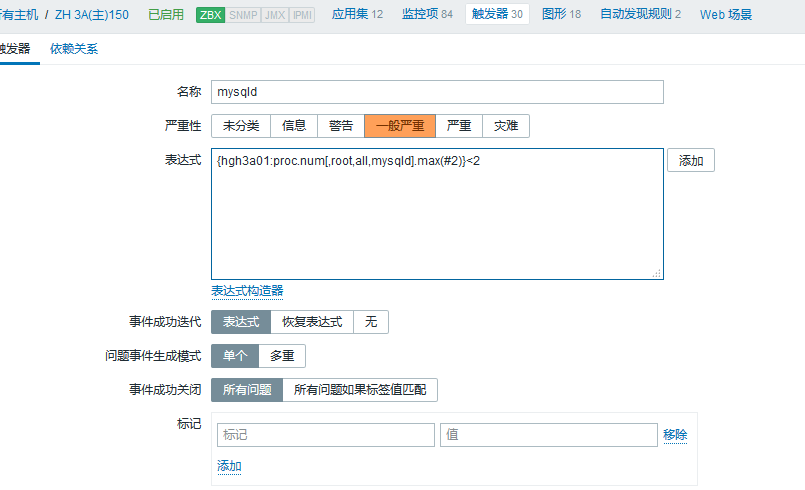Switch problem generation mode to 多重
Screen dimensions: 805x490
(282, 356)
